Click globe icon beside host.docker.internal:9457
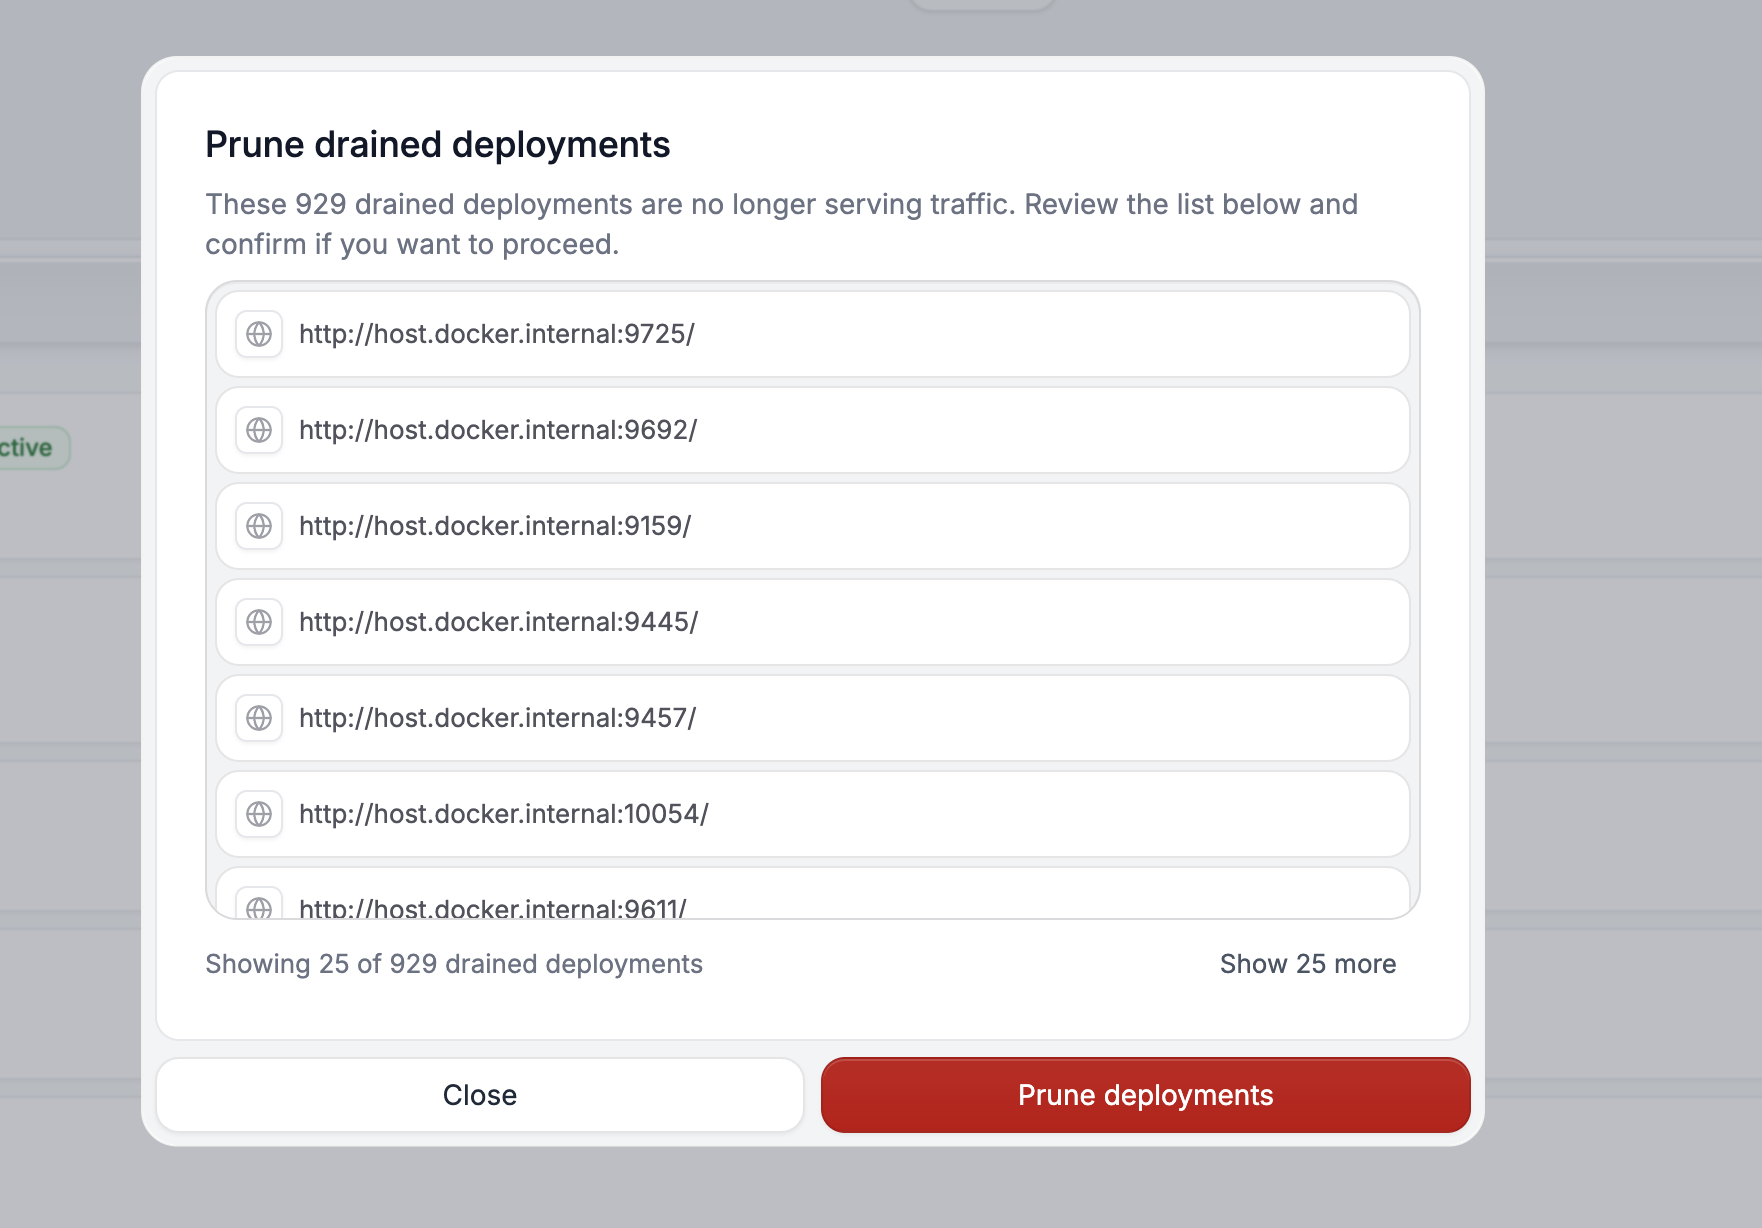Viewport: 1762px width, 1228px height. (259, 718)
